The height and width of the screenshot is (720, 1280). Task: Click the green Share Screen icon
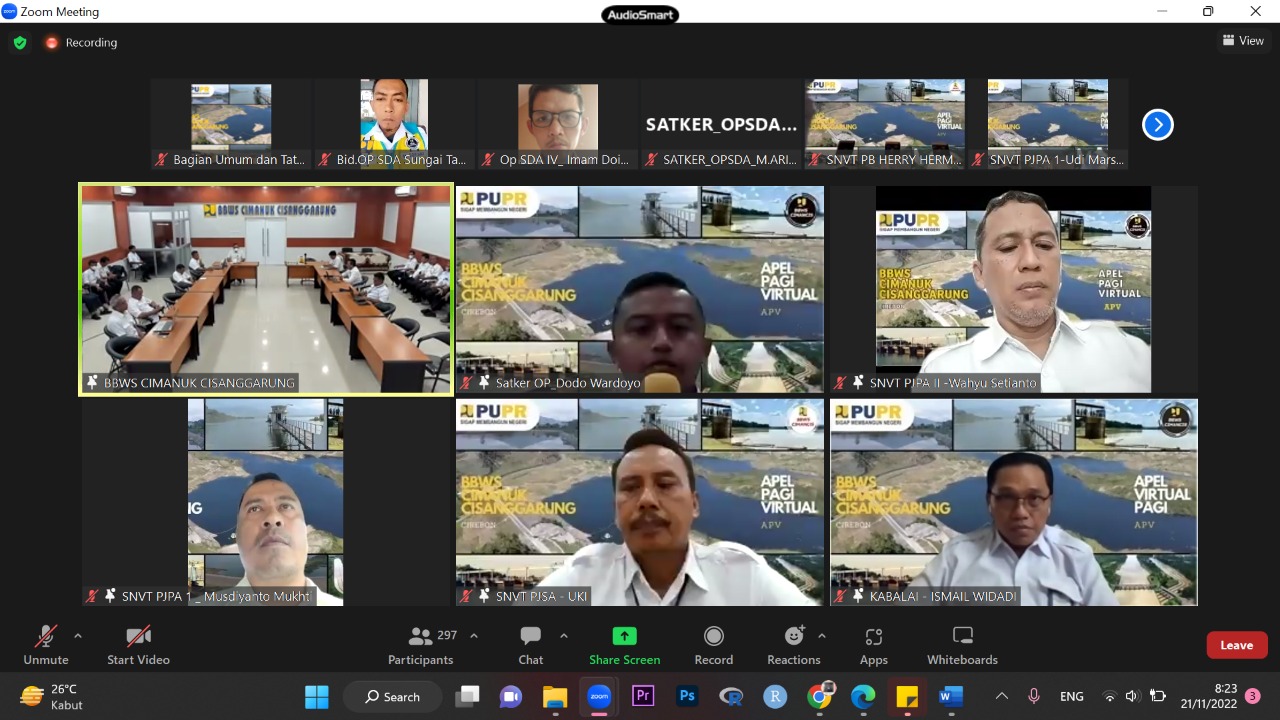(x=624, y=636)
